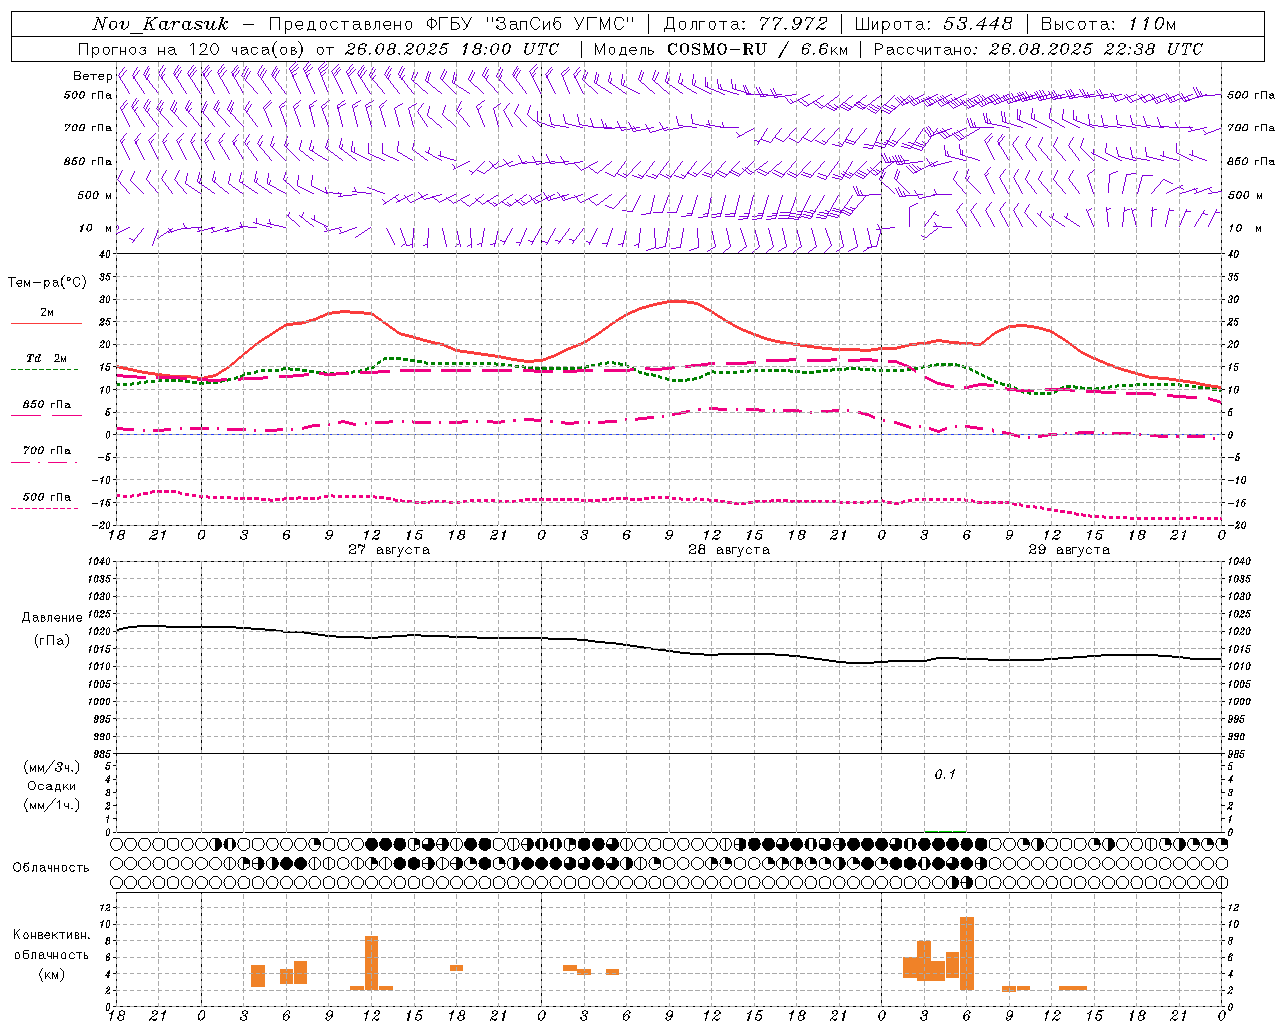Click the 0.1 precipitation value
This screenshot has width=1280, height=1024.
pyautogui.click(x=945, y=774)
